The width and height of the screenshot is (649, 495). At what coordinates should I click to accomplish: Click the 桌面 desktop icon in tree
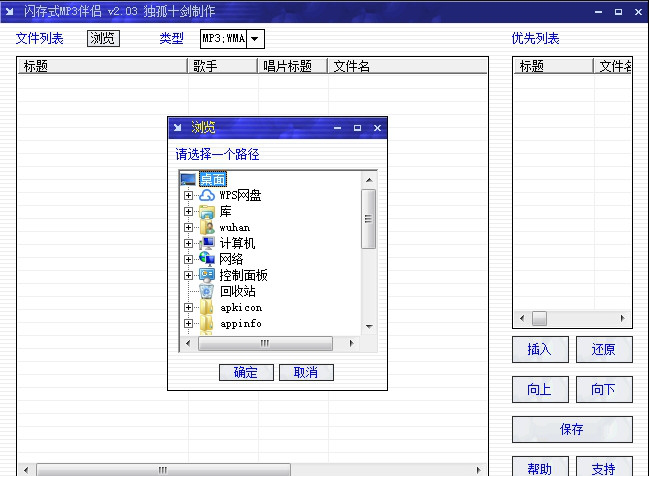click(x=188, y=179)
